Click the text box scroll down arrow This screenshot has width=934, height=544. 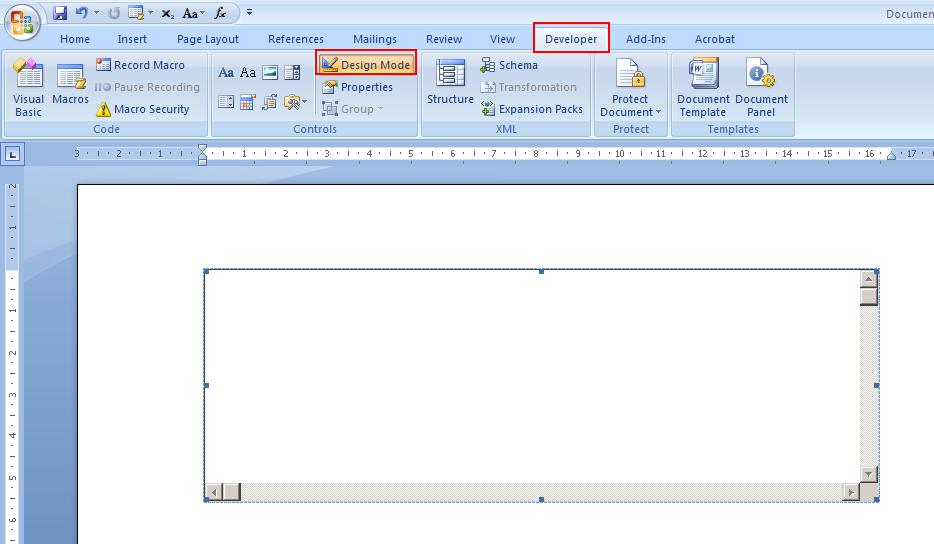(x=868, y=474)
